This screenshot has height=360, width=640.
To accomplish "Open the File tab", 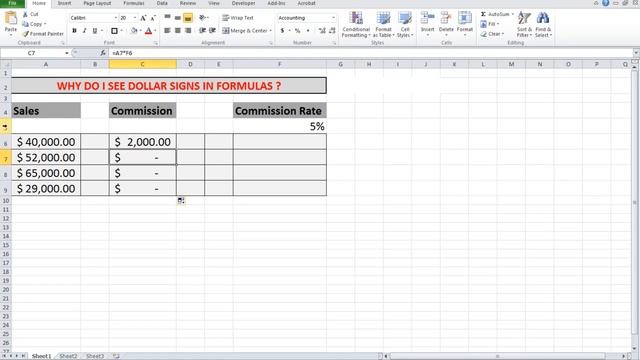I will click(x=12, y=3).
